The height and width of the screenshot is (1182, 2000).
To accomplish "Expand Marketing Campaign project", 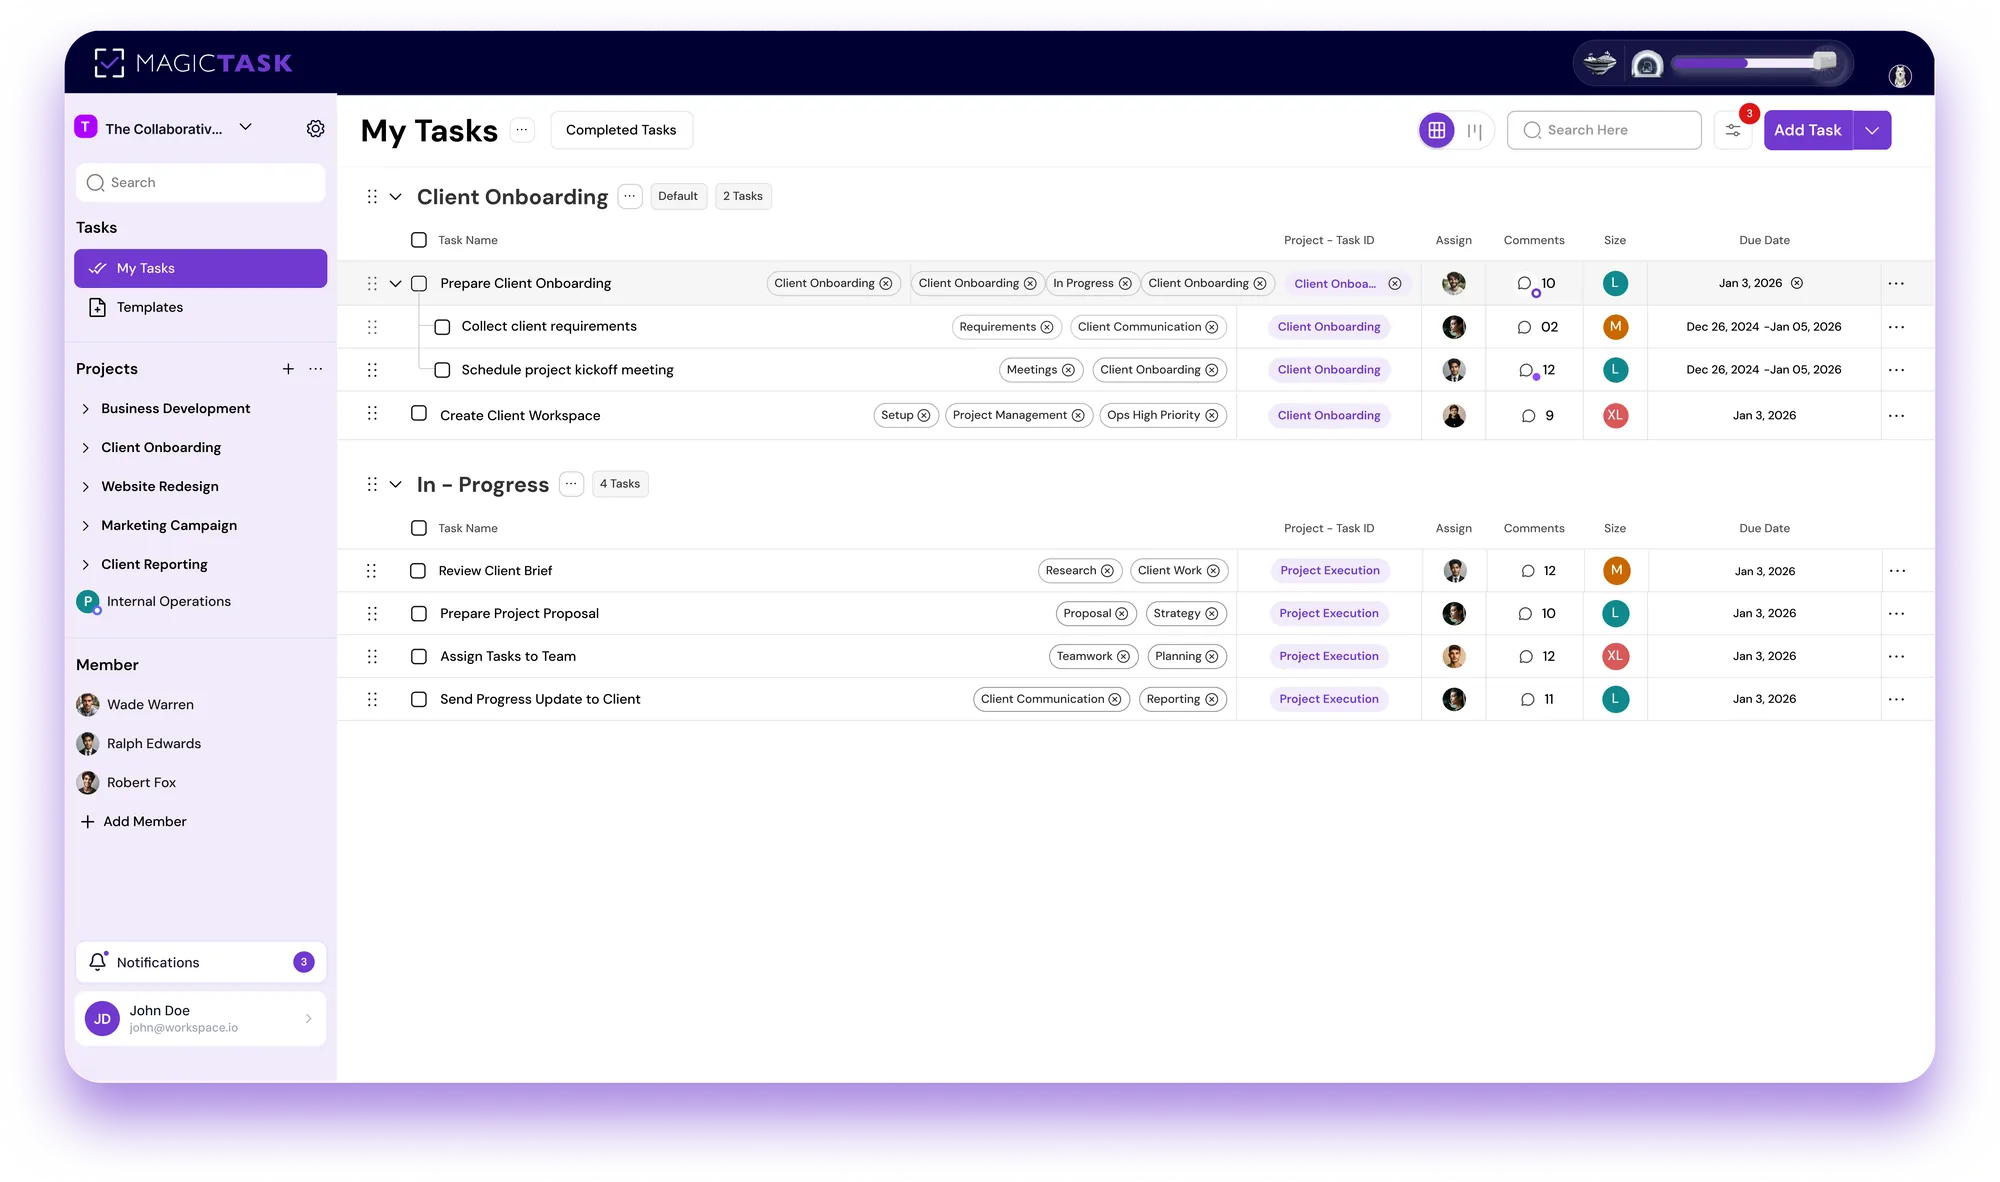I will 86,526.
